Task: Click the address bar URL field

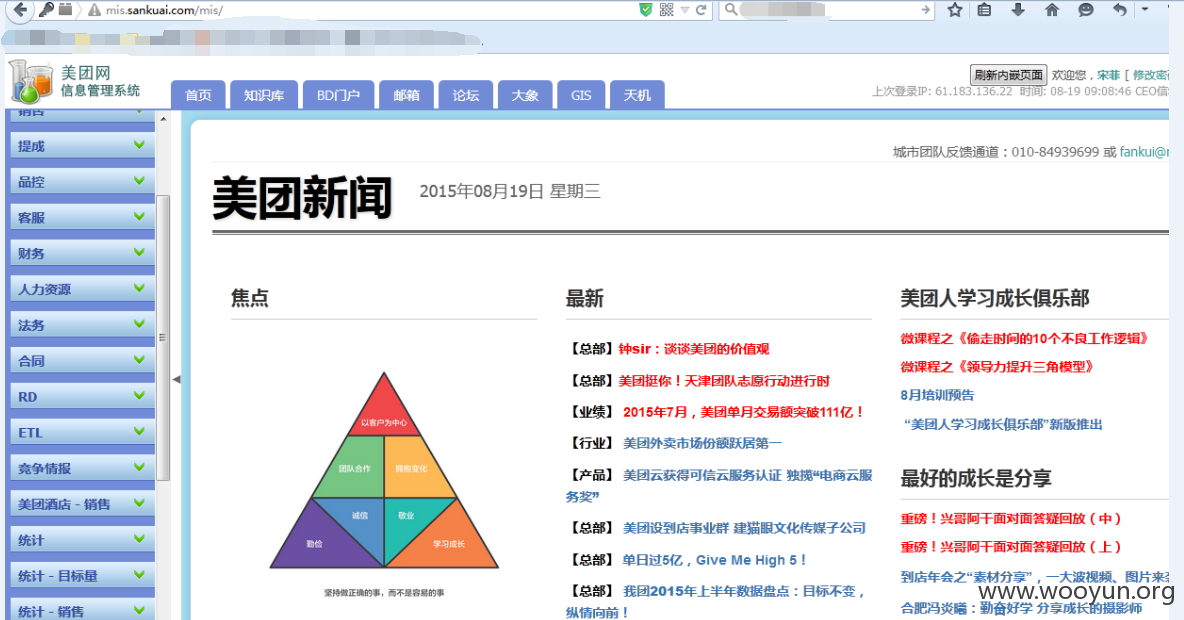Action: tap(370, 11)
